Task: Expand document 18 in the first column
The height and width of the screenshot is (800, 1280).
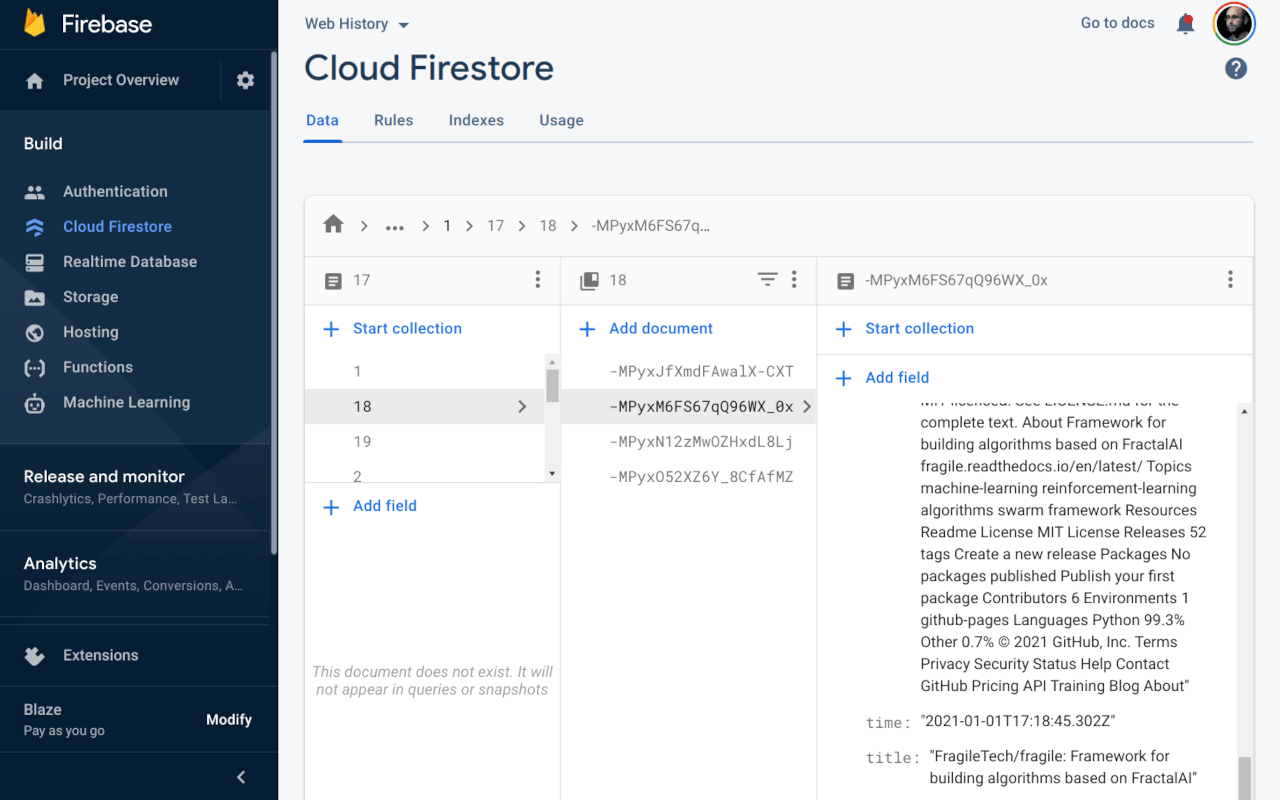Action: point(521,406)
